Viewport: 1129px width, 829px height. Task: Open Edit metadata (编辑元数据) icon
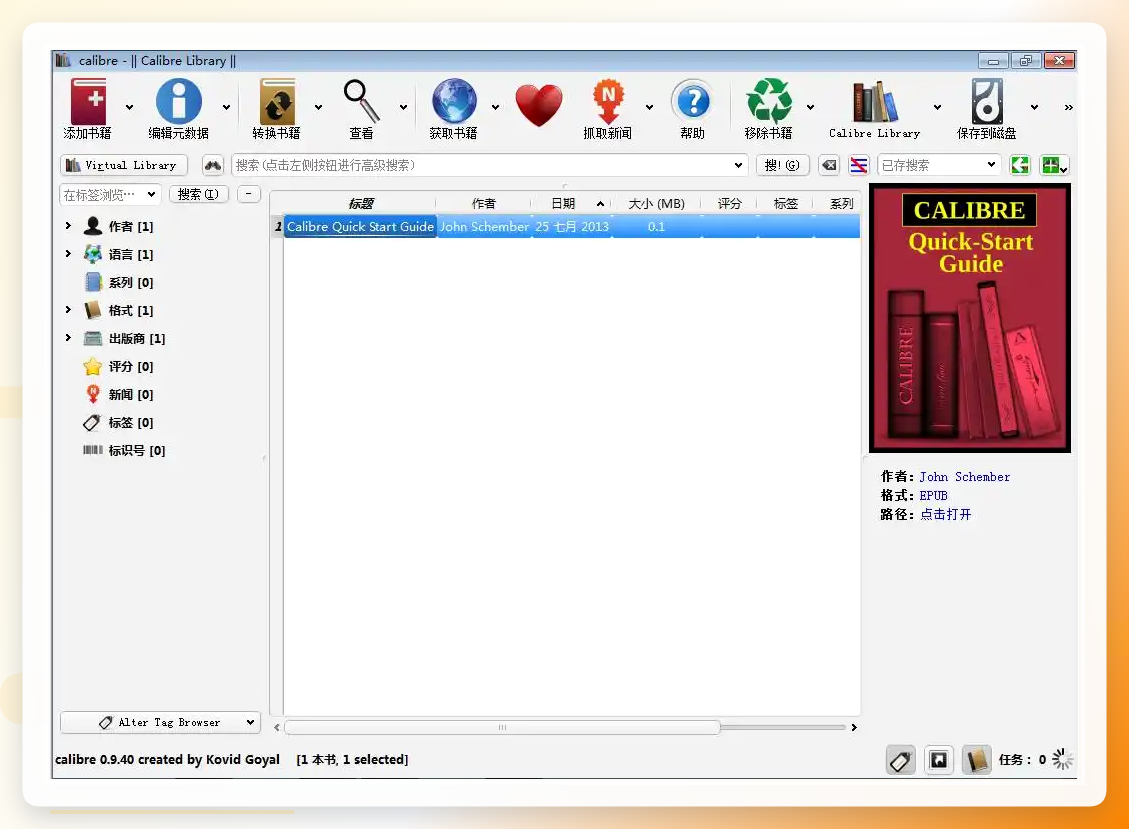[x=179, y=102]
